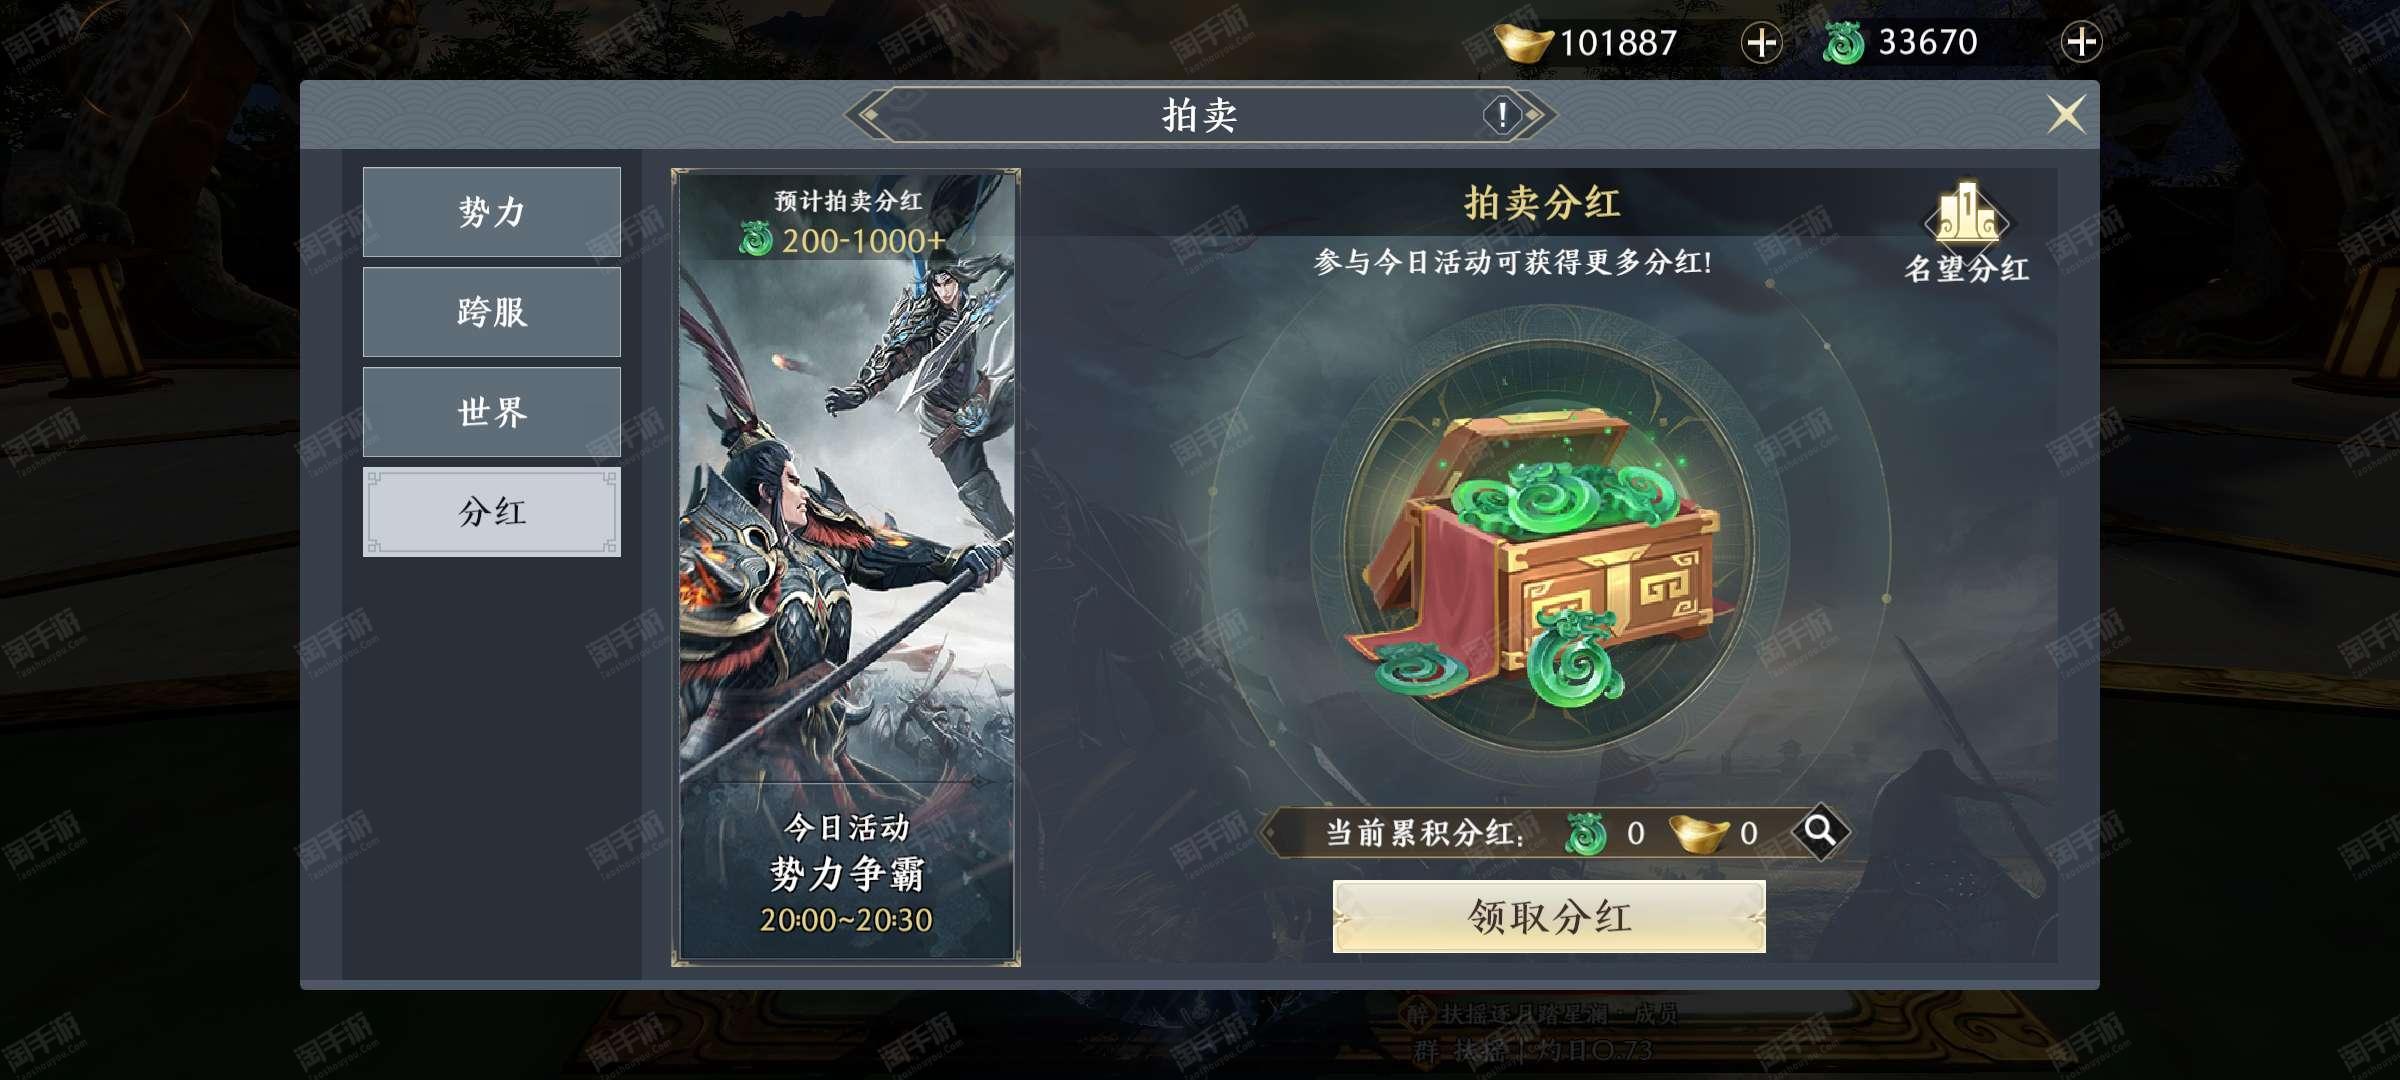Click the 领取分红 claim button
This screenshot has width=2400, height=1080.
pos(1549,917)
